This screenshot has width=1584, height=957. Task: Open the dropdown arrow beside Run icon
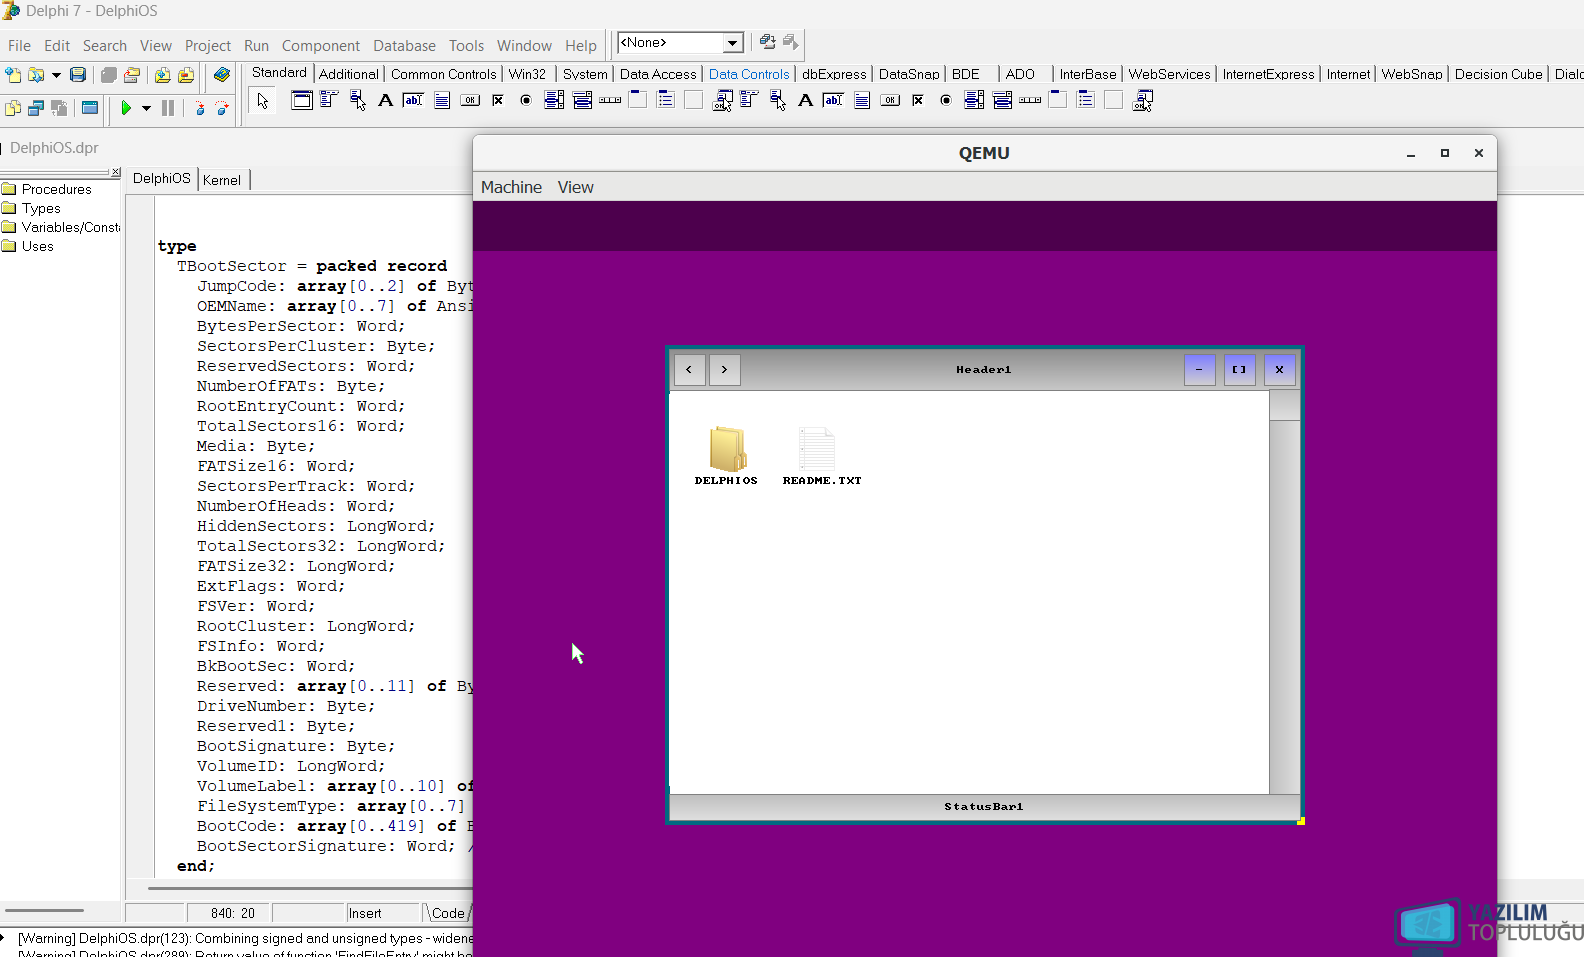[146, 108]
